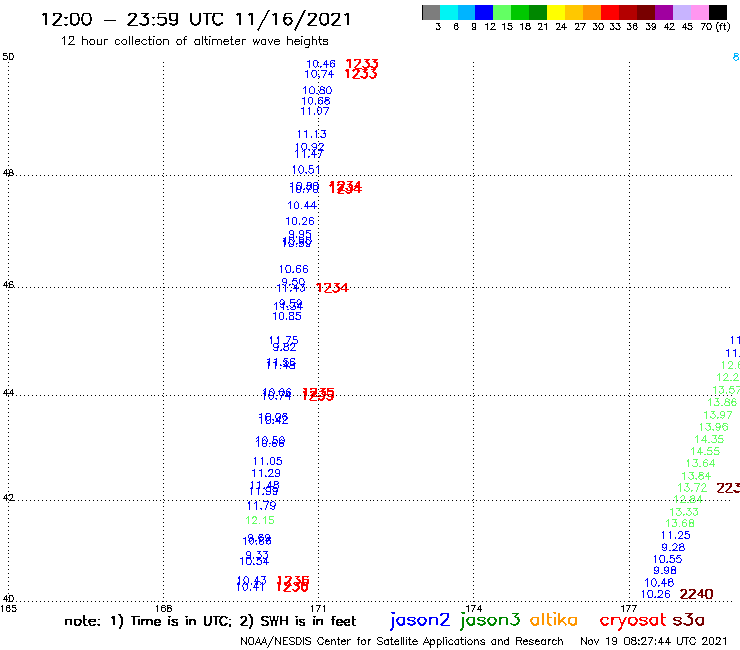Select the cryosat legend label

click(x=633, y=620)
